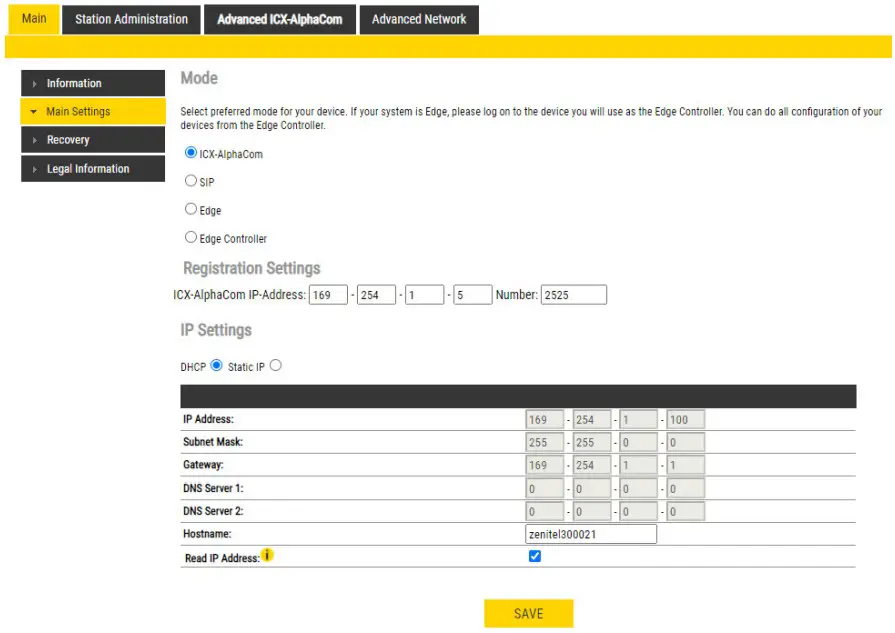Screen dimensions: 895x633
Task: Click the 'IP Settings' heading
Action: pos(216,330)
